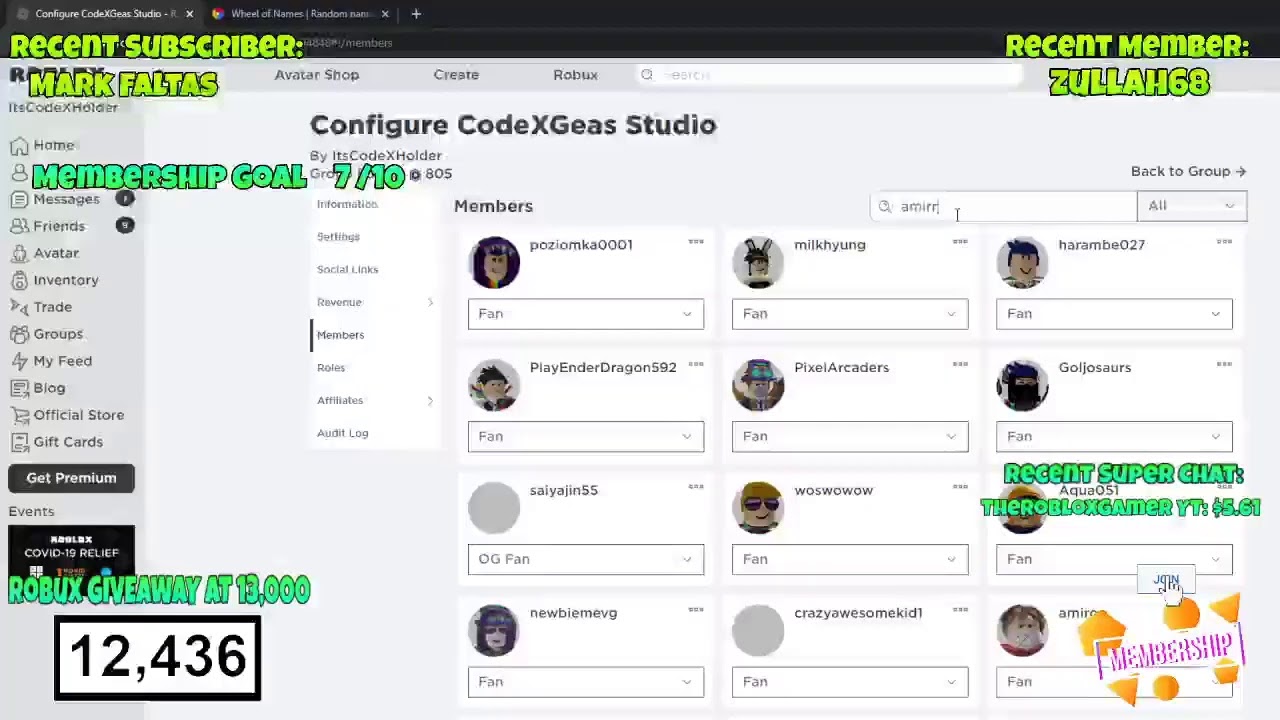Change role dropdown for poziomka0001

tap(586, 314)
